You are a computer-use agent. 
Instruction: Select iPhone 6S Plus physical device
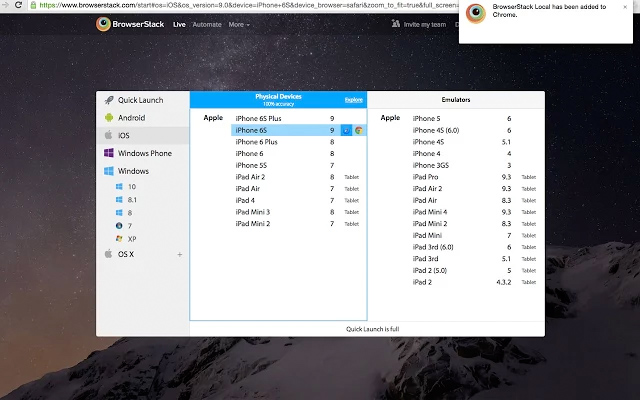tap(258, 118)
